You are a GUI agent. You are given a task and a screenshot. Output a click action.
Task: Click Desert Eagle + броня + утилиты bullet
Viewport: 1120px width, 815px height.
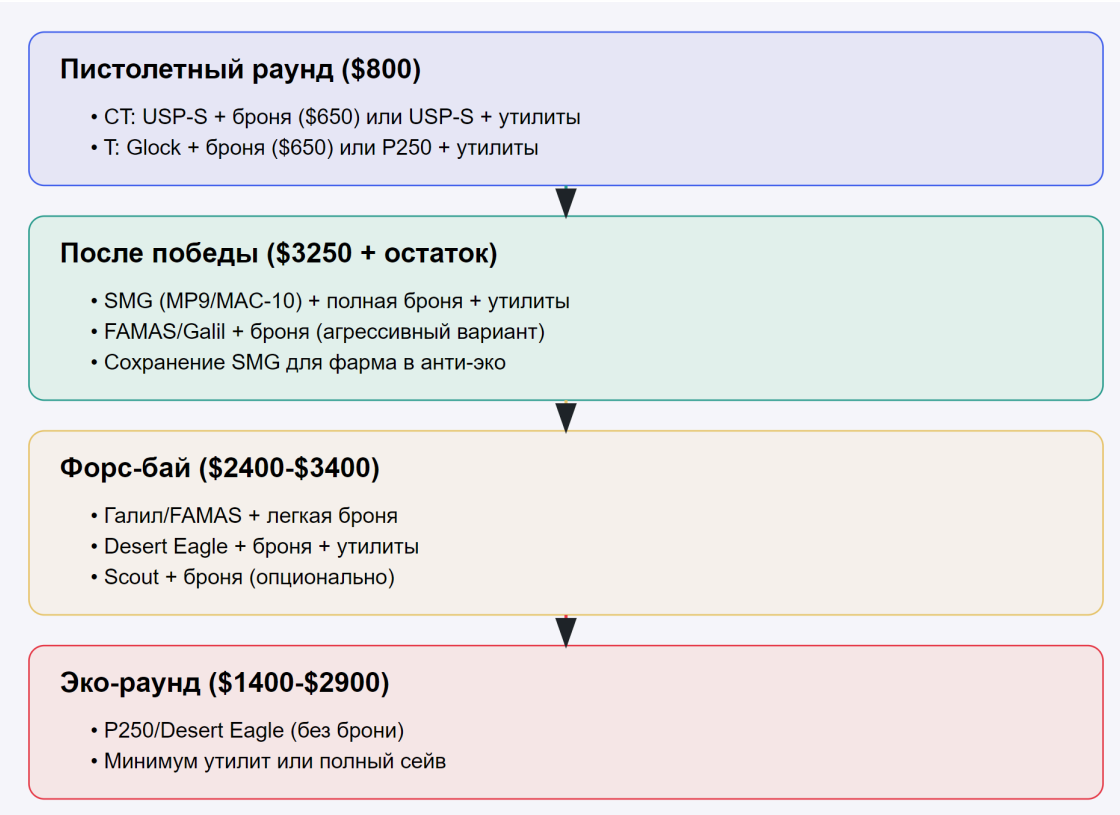(x=260, y=547)
